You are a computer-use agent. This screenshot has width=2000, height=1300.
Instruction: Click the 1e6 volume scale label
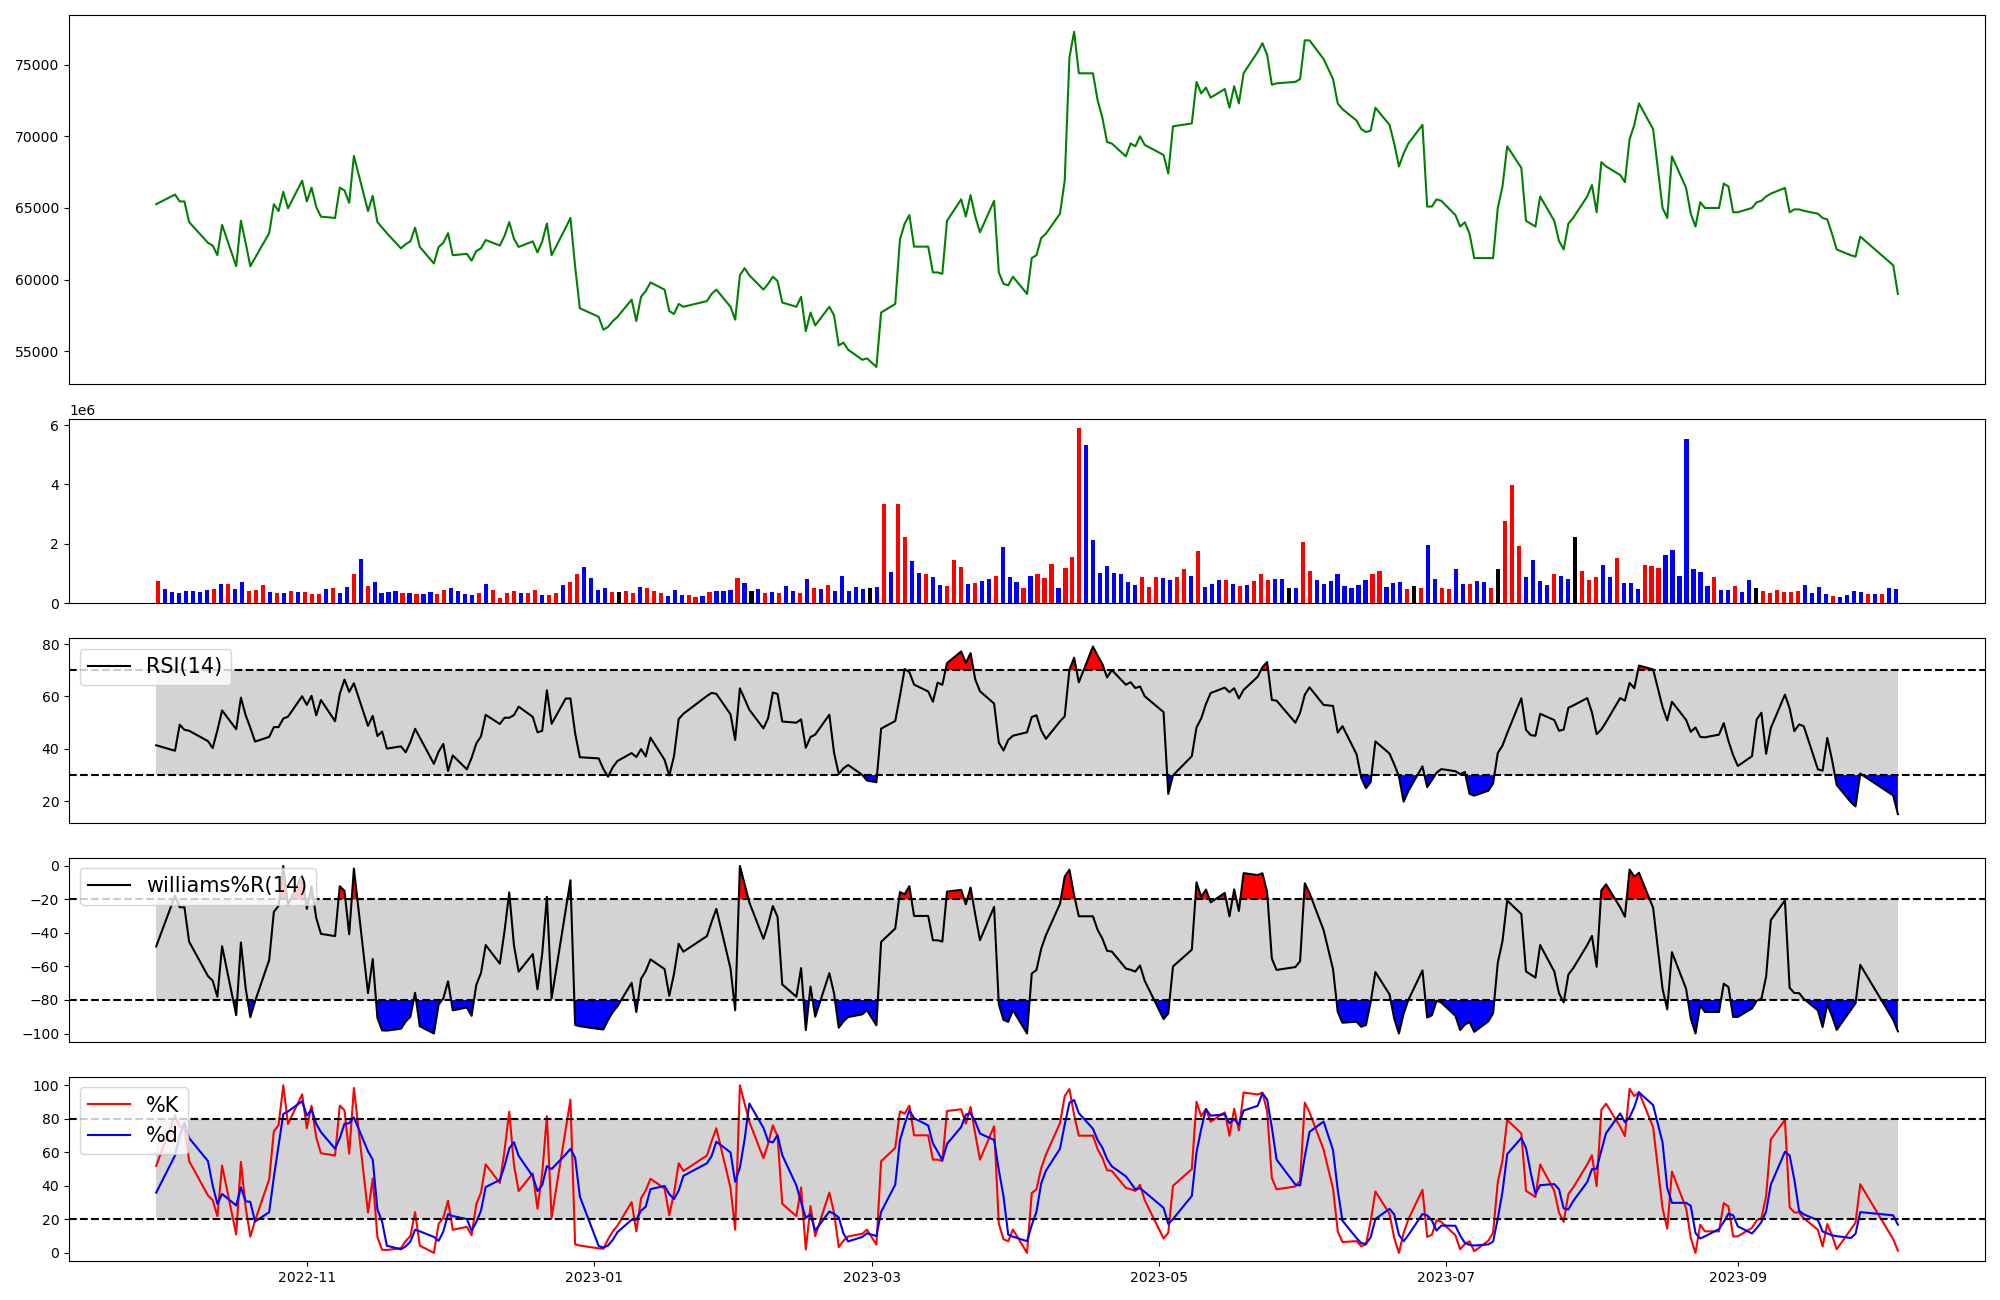pos(82,411)
